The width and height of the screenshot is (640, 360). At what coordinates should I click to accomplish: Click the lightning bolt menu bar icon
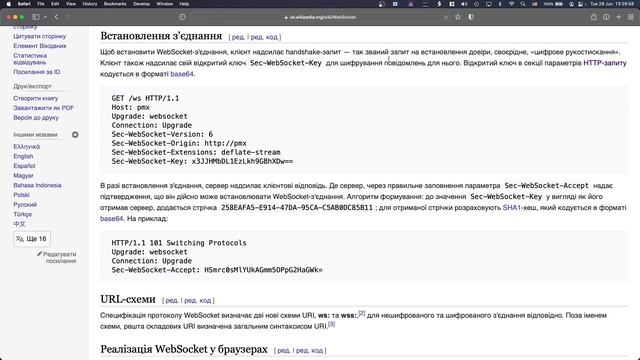[x=440, y=4]
